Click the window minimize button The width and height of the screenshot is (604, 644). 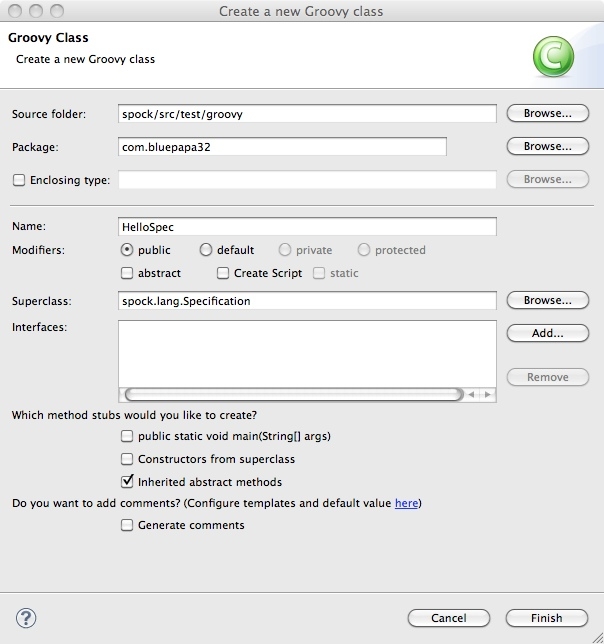click(36, 11)
